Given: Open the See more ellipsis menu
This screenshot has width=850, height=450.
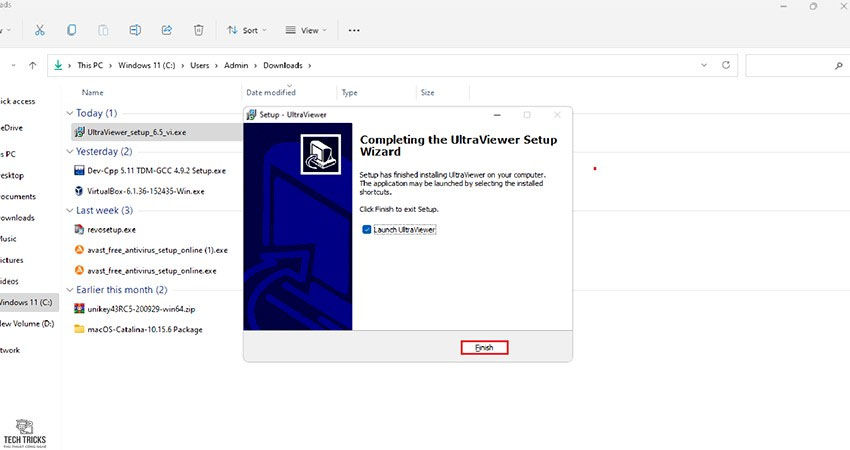Looking at the screenshot, I should tap(354, 30).
